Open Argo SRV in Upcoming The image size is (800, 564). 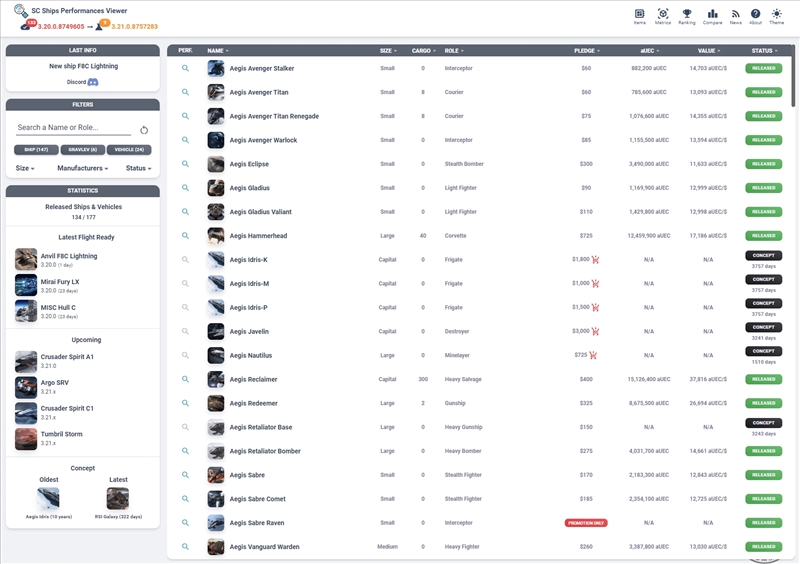(x=42, y=387)
